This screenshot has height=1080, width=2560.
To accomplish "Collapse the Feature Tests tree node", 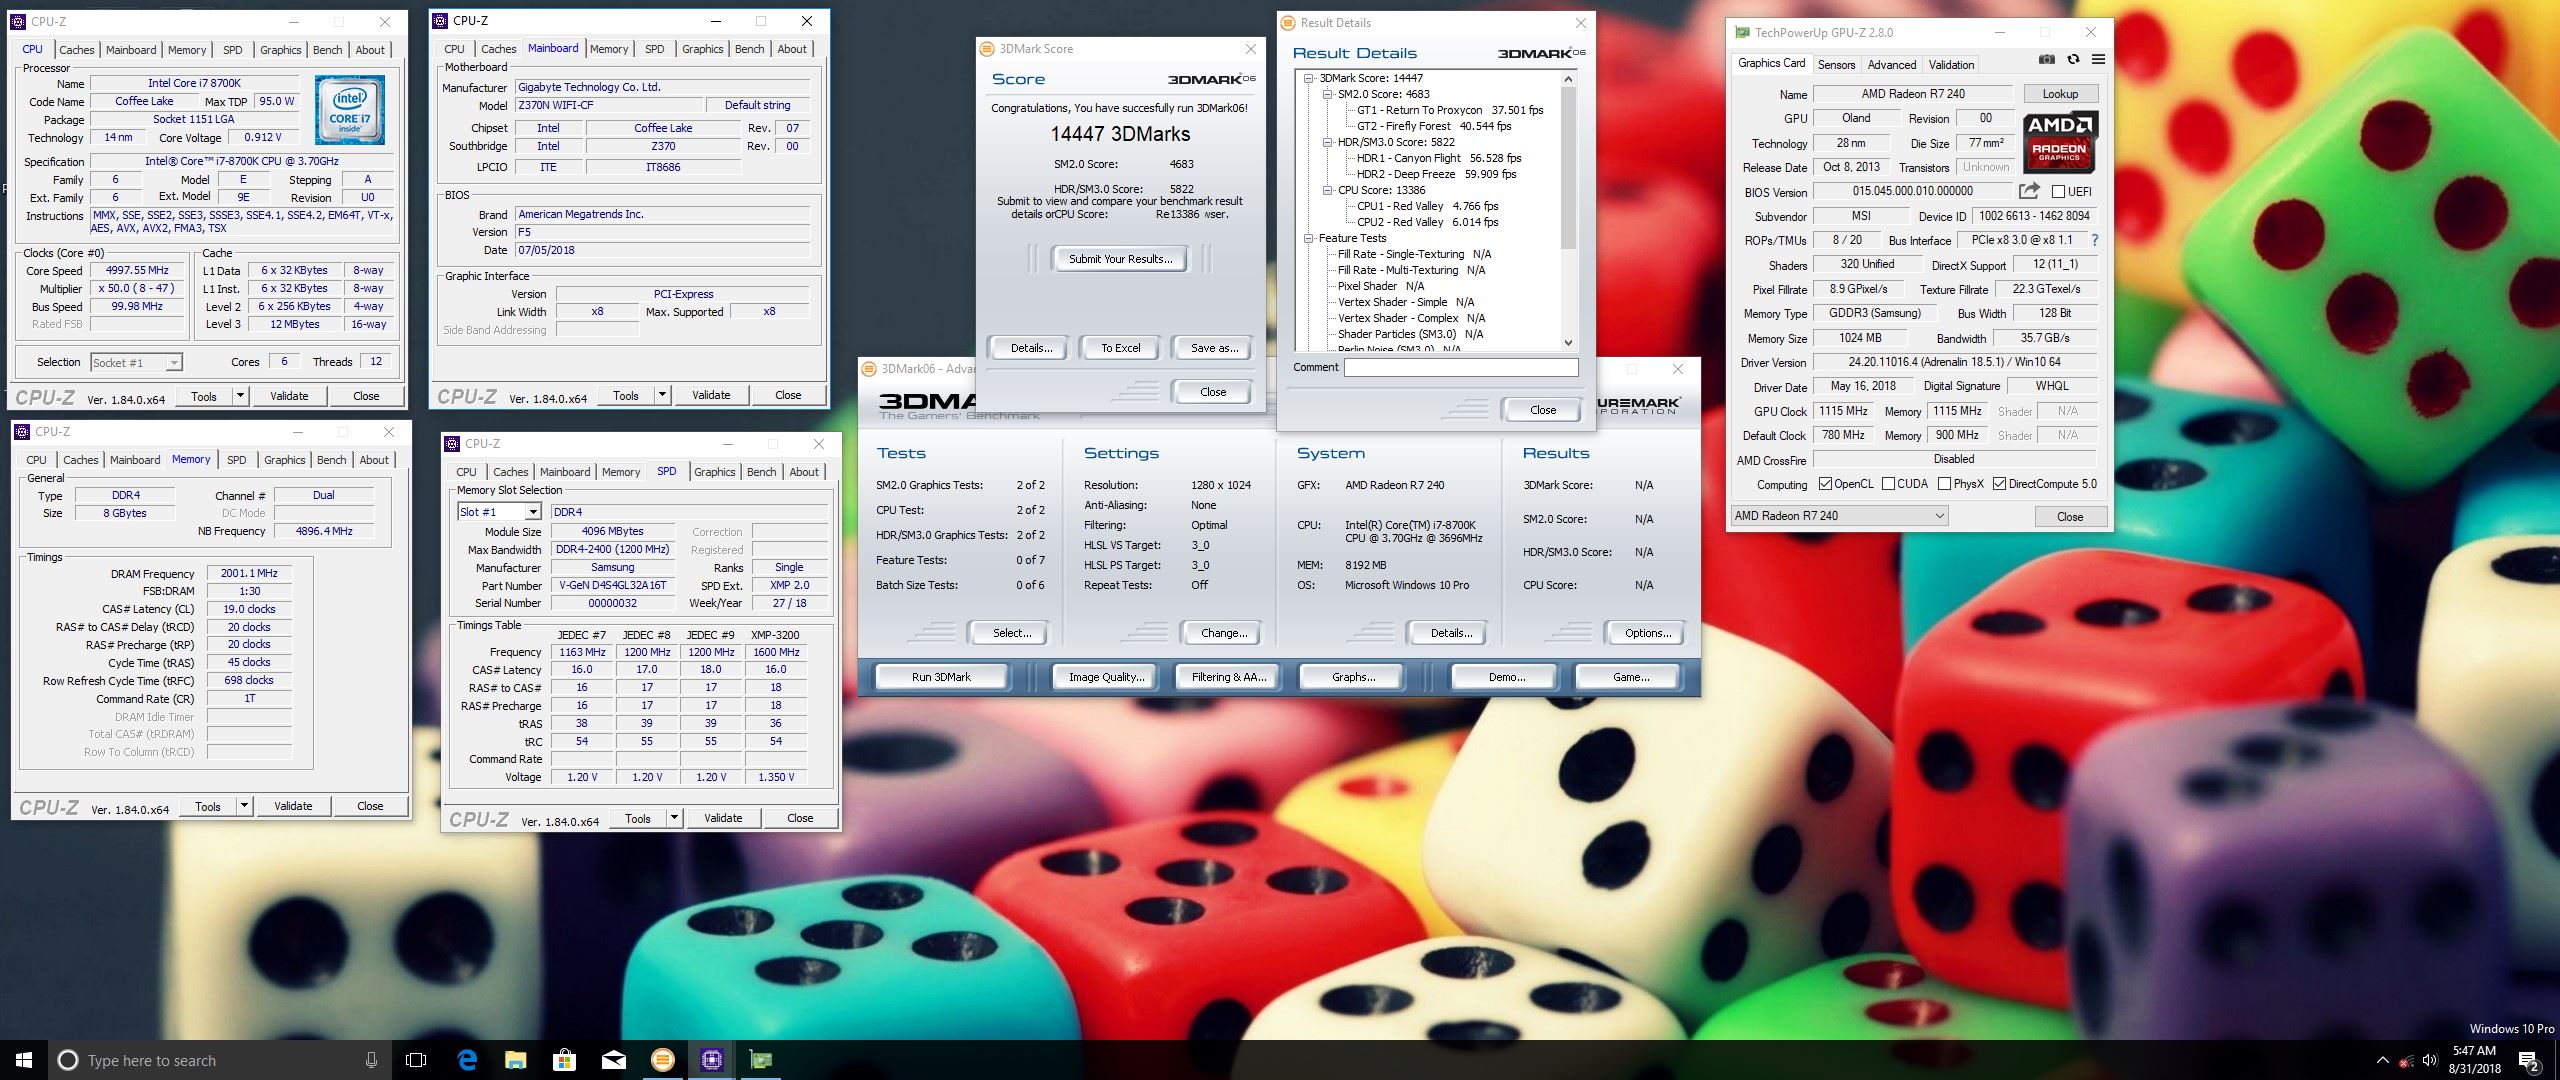I will pyautogui.click(x=1309, y=238).
